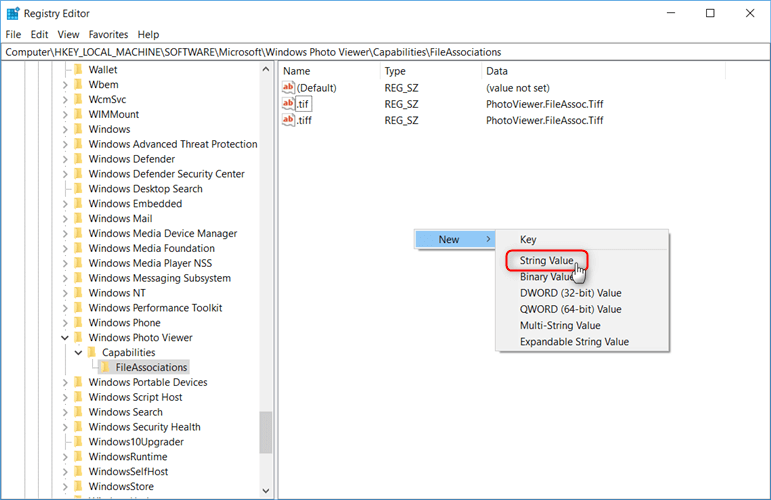Image resolution: width=771 pixels, height=500 pixels.
Task: Select the Windows Desktop Search tree item
Action: coord(146,189)
